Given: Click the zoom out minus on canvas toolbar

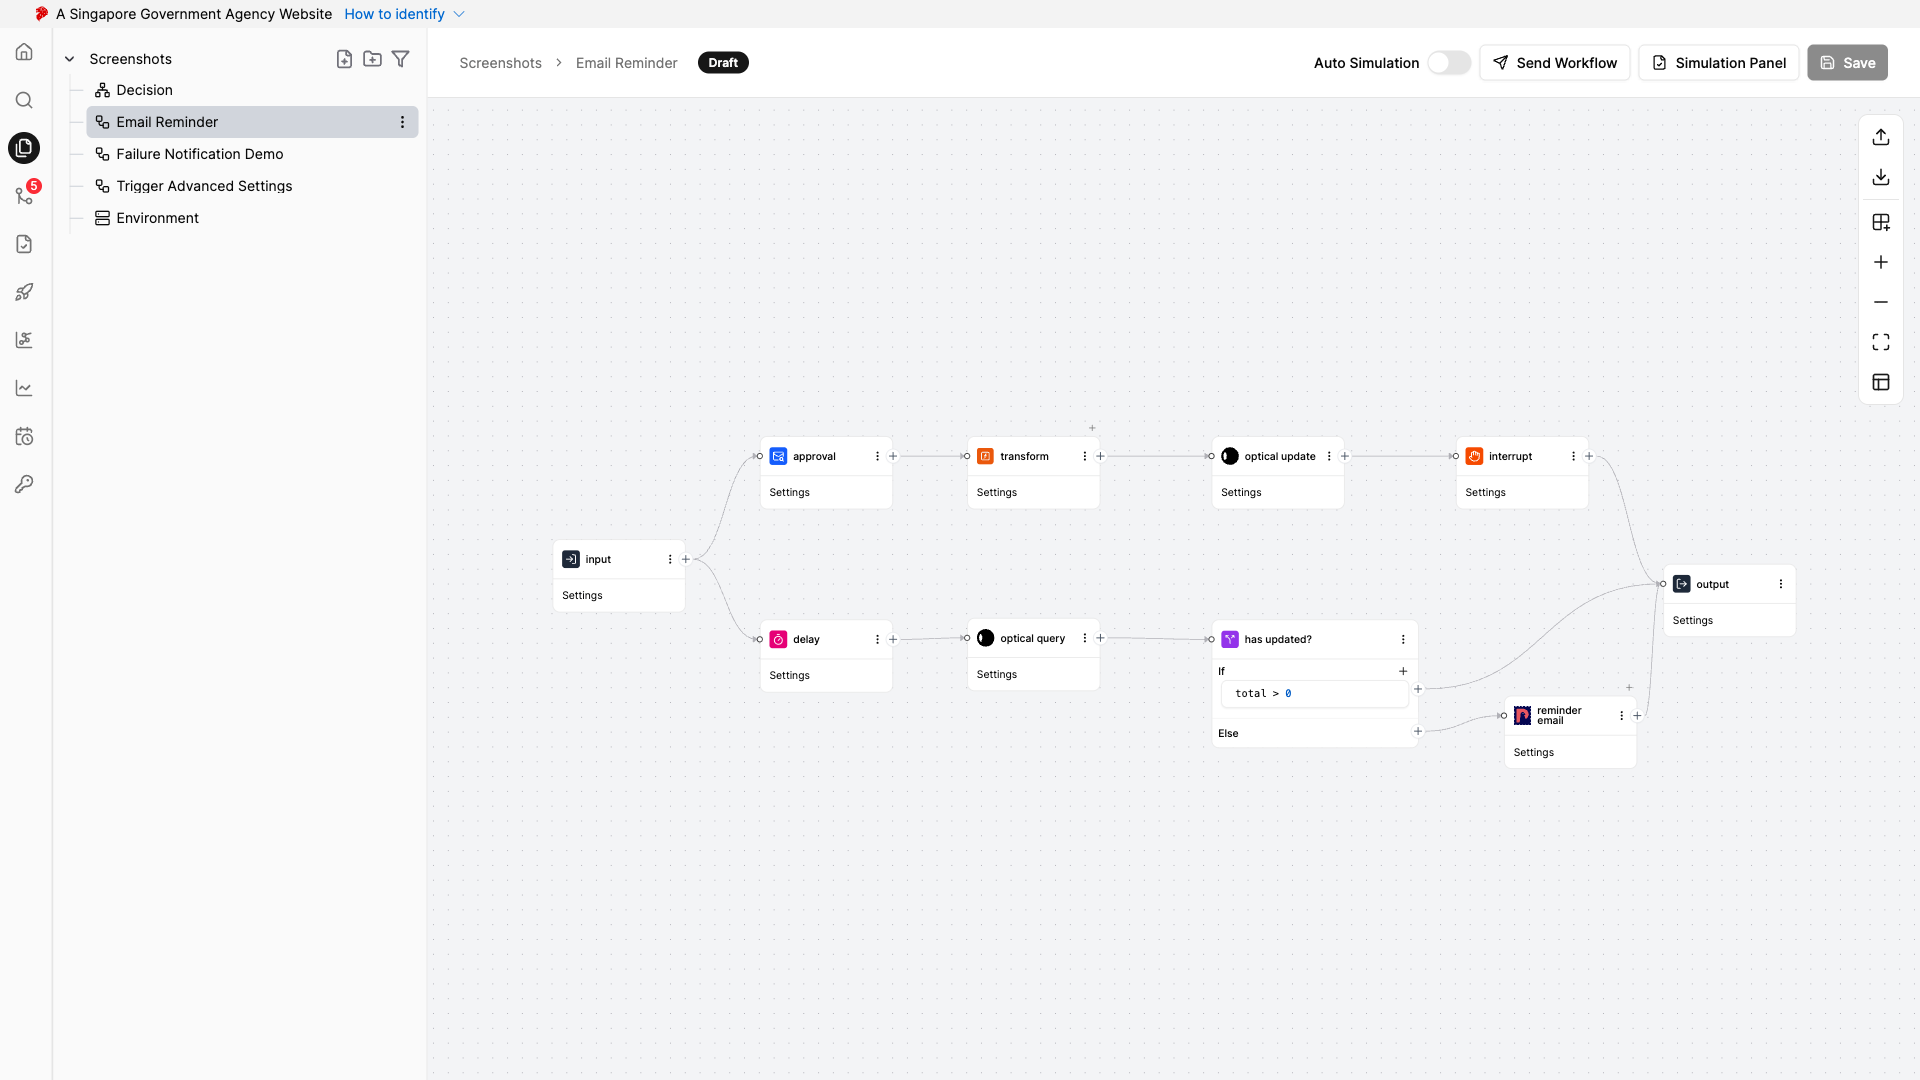Looking at the screenshot, I should point(1881,302).
